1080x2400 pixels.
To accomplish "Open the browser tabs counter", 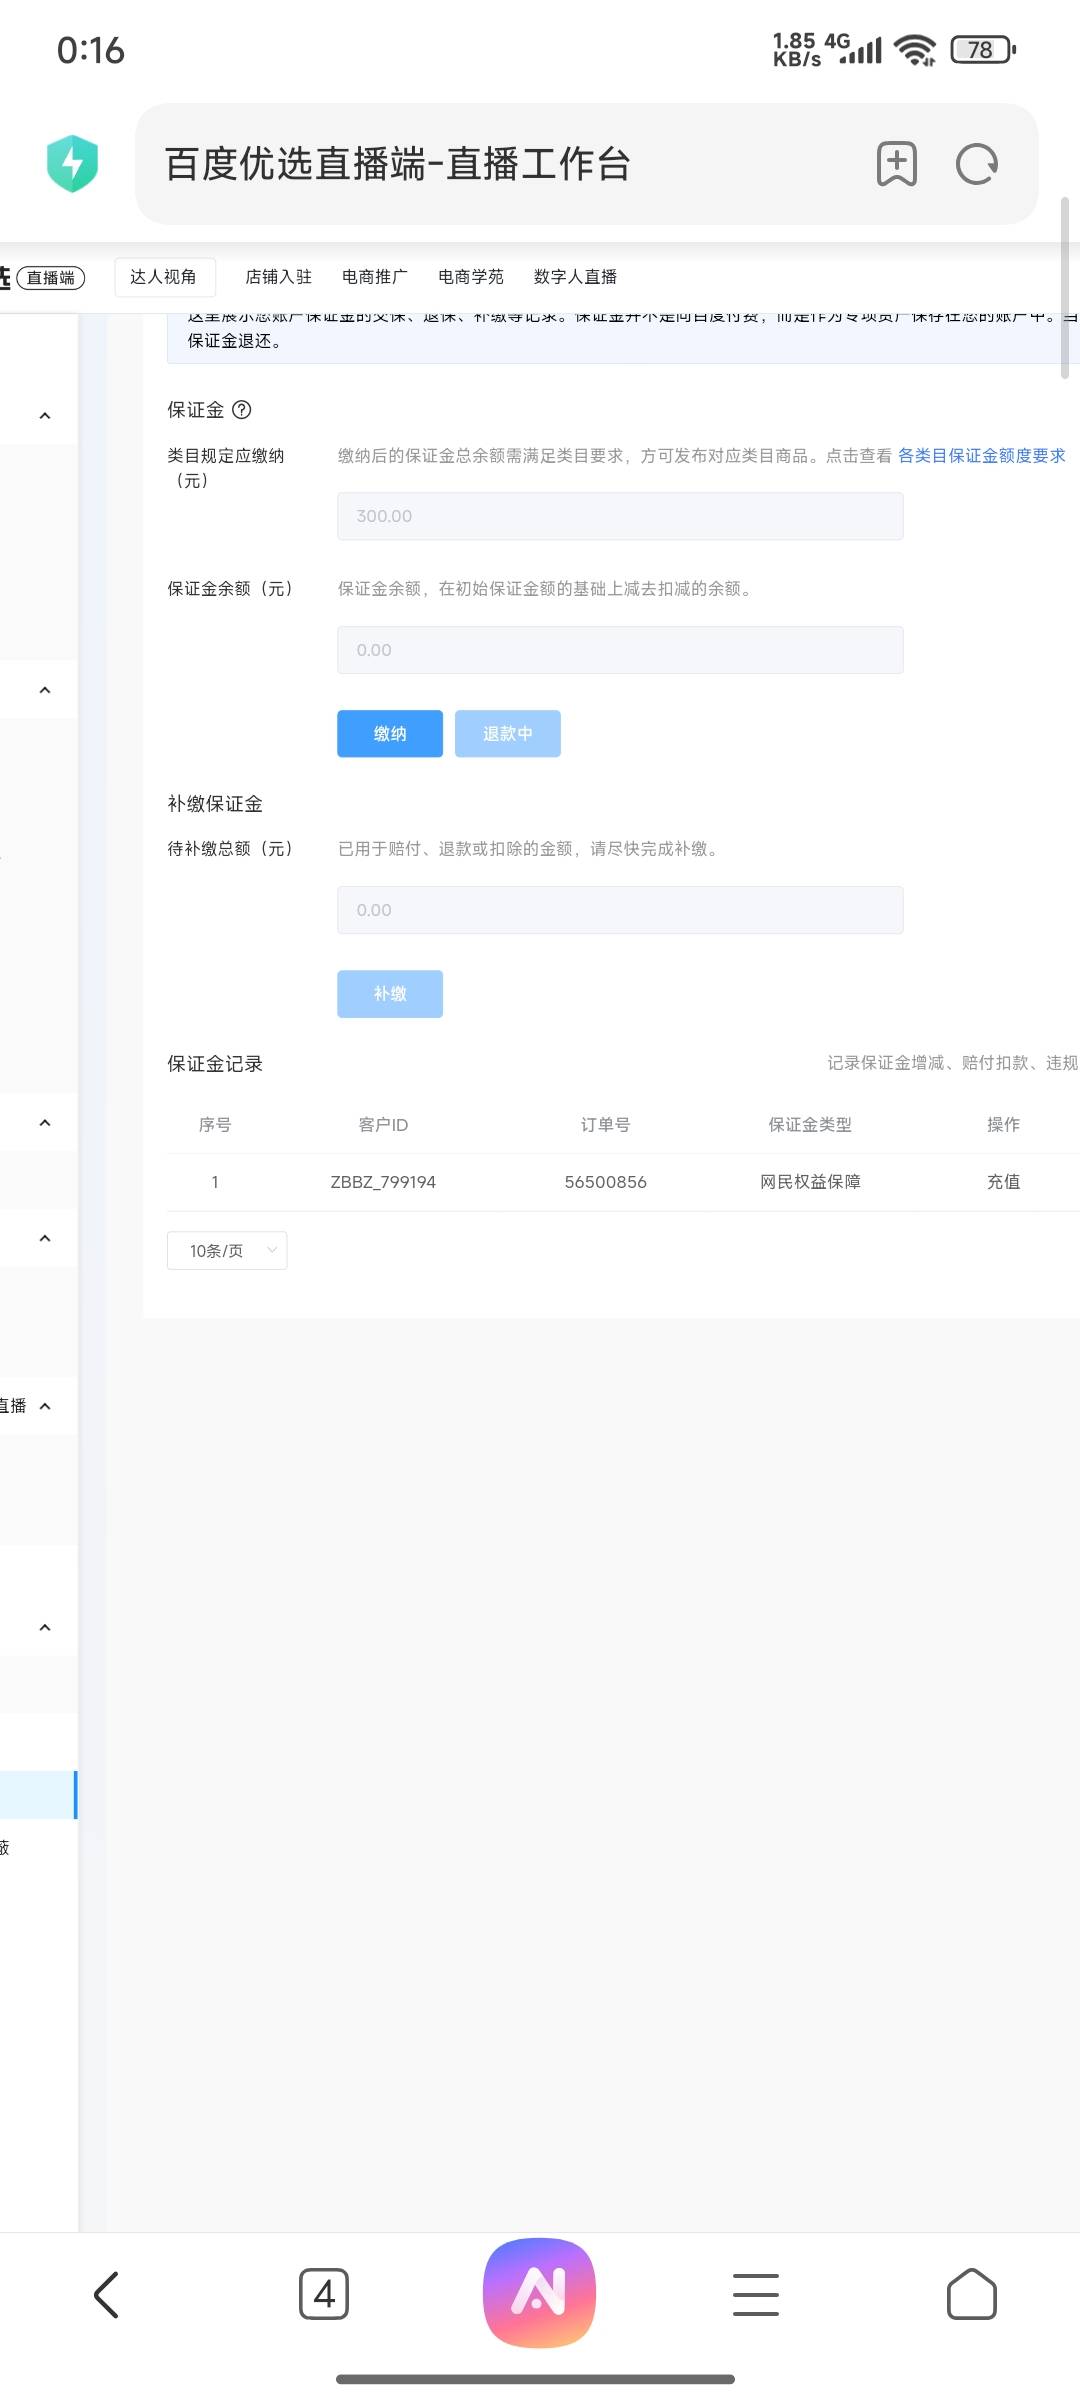I will pos(324,2294).
